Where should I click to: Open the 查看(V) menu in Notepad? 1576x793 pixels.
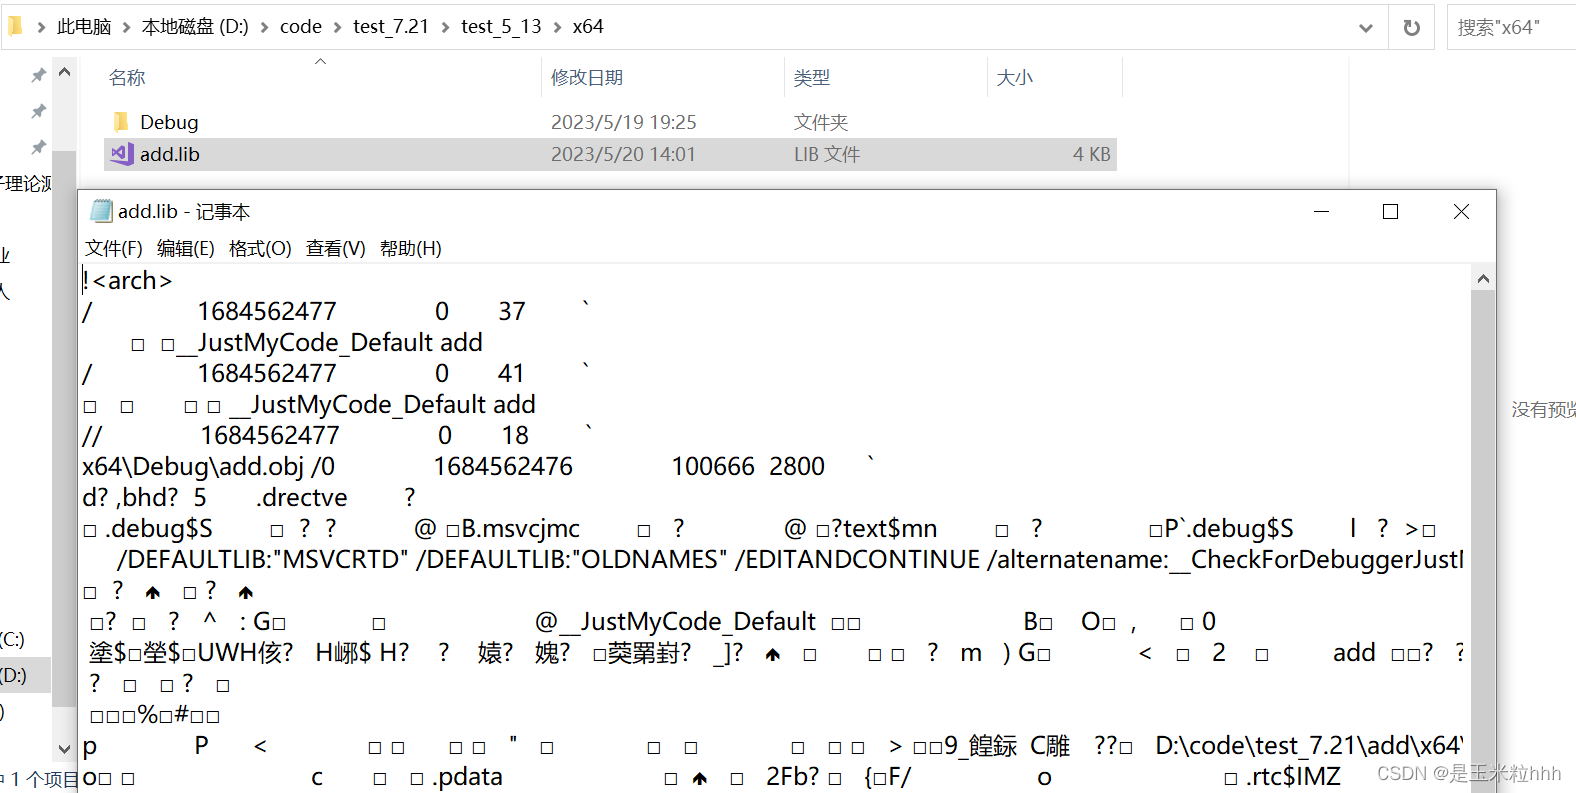click(335, 249)
